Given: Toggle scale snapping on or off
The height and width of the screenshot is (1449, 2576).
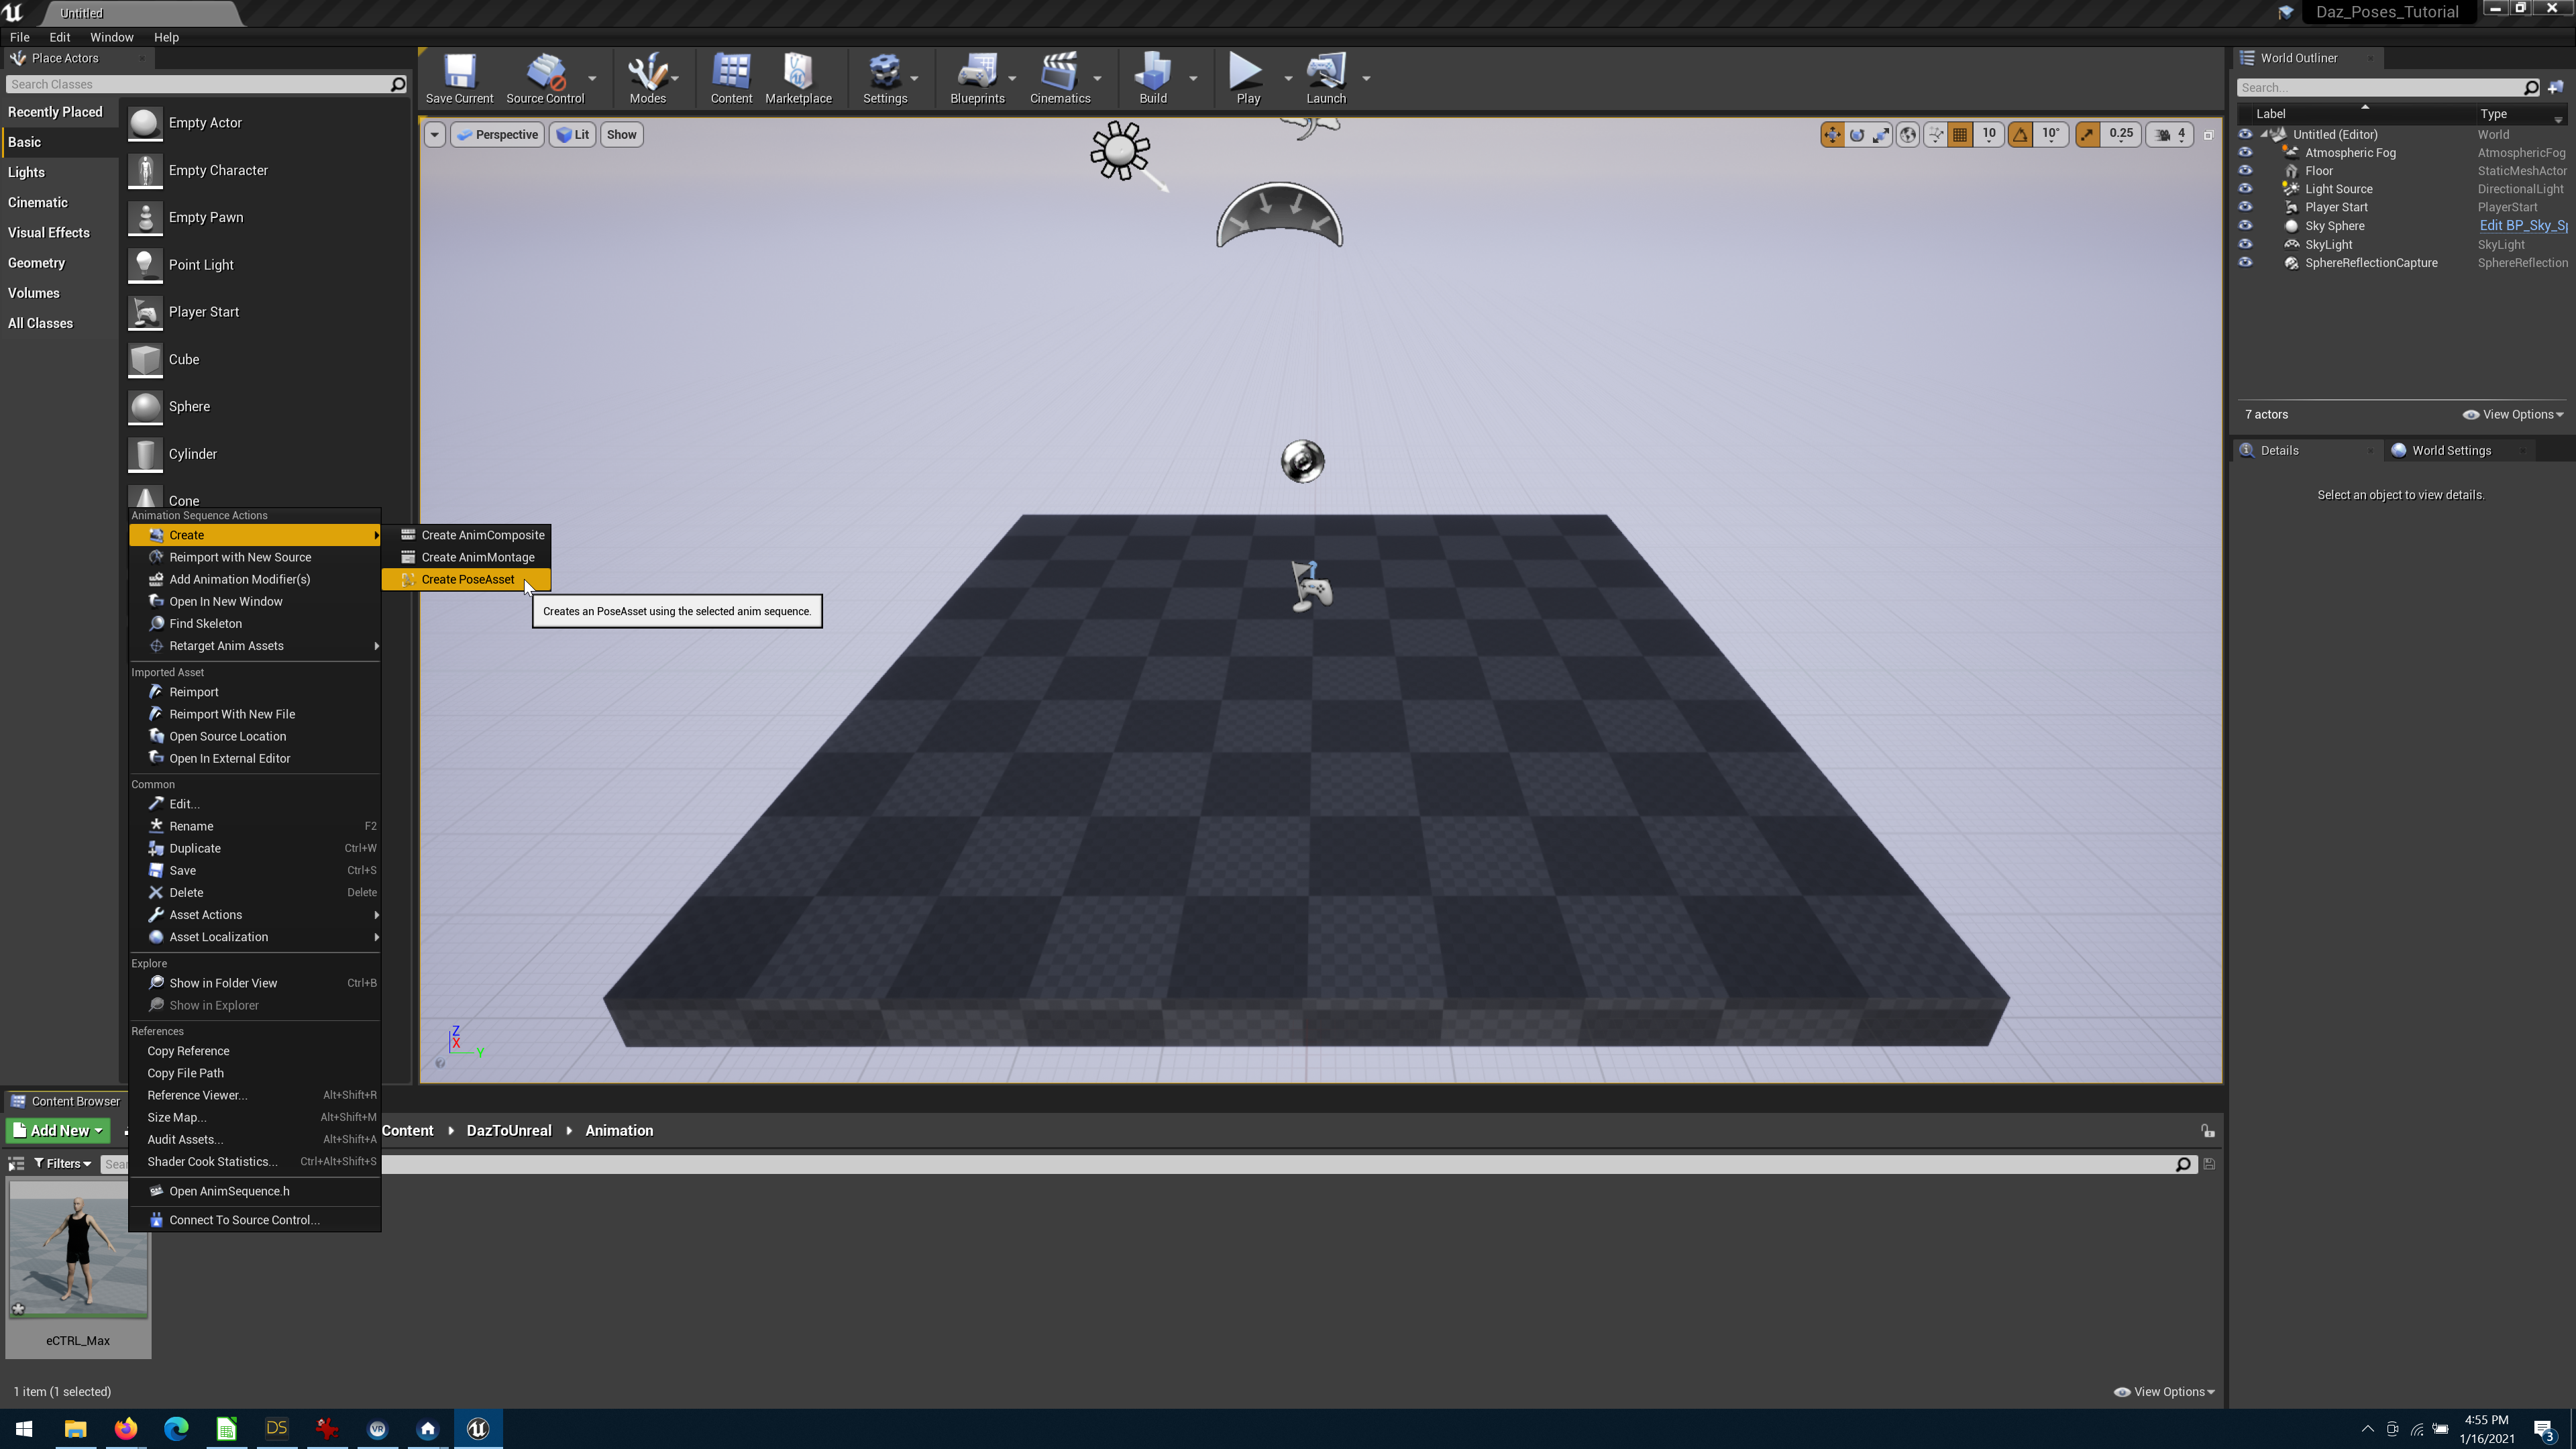Looking at the screenshot, I should coord(2087,134).
